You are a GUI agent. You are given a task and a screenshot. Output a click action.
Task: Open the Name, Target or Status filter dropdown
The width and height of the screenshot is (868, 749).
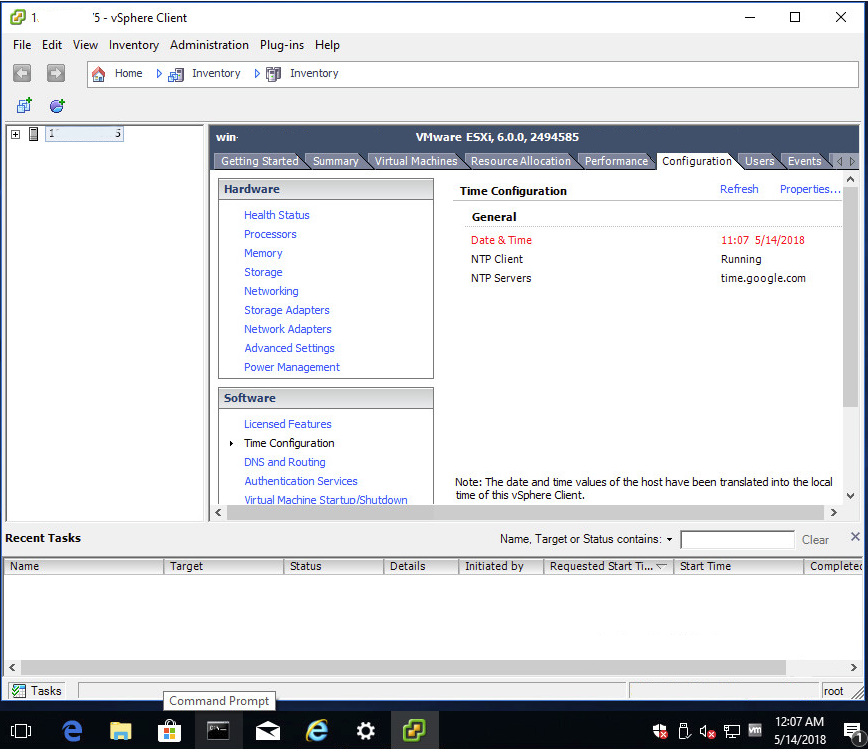click(669, 540)
